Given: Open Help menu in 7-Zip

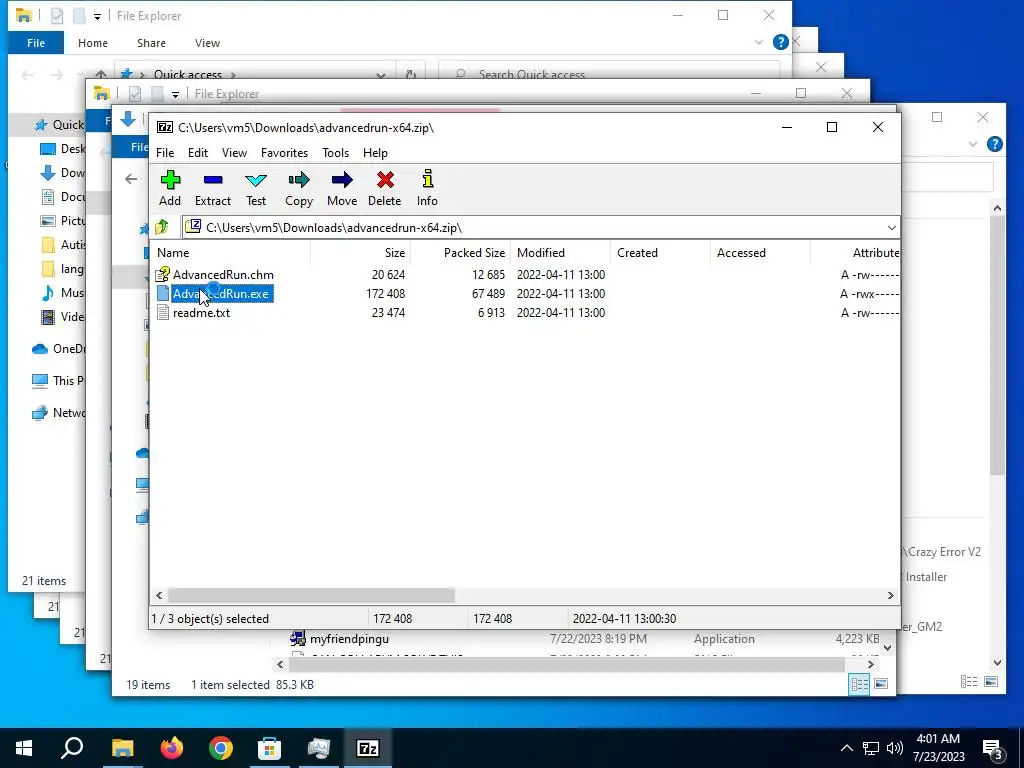Looking at the screenshot, I should (x=376, y=153).
